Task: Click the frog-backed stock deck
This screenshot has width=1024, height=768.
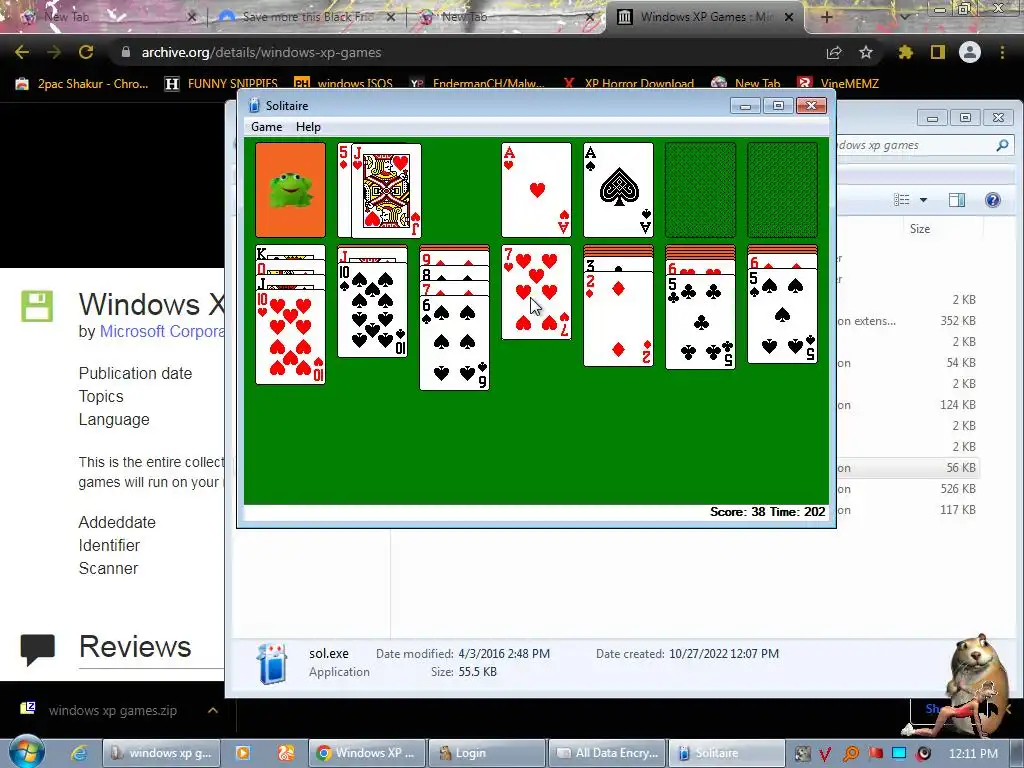Action: [x=291, y=190]
